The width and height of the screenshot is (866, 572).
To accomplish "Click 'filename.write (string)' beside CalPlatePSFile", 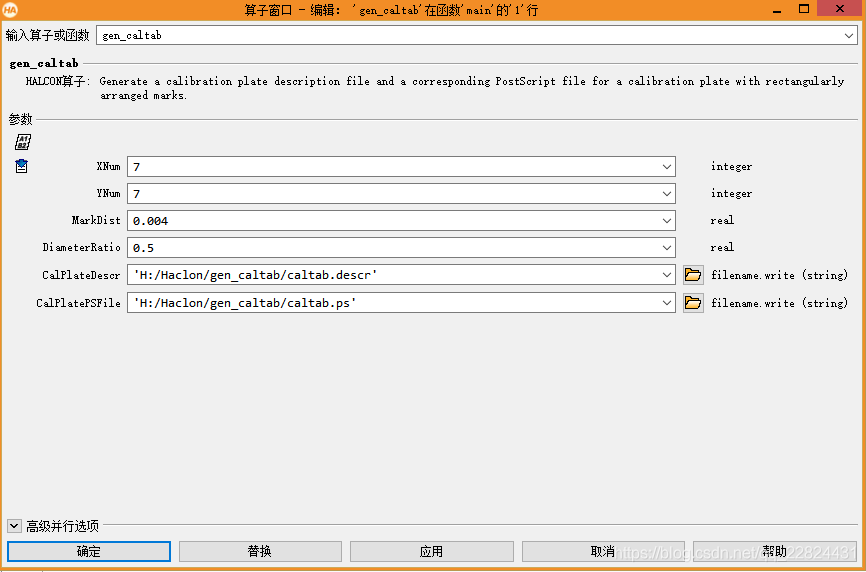I will point(779,303).
